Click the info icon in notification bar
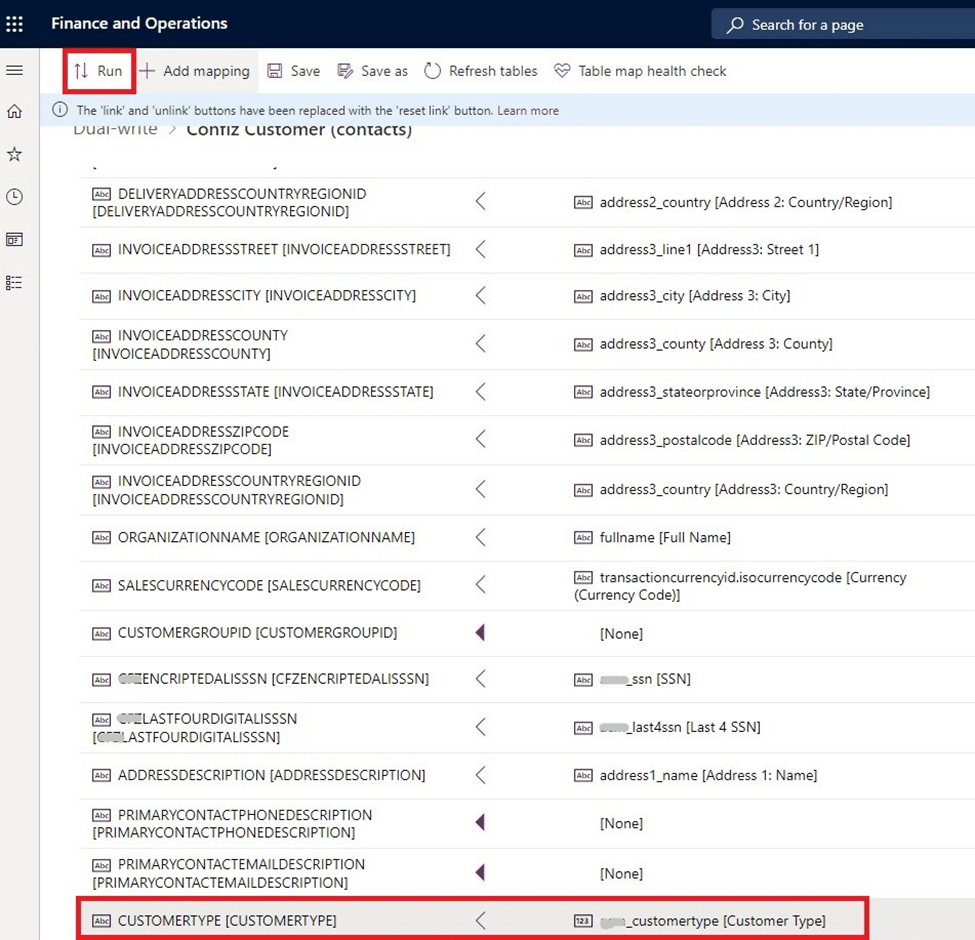The width and height of the screenshot is (975, 940). coord(60,110)
